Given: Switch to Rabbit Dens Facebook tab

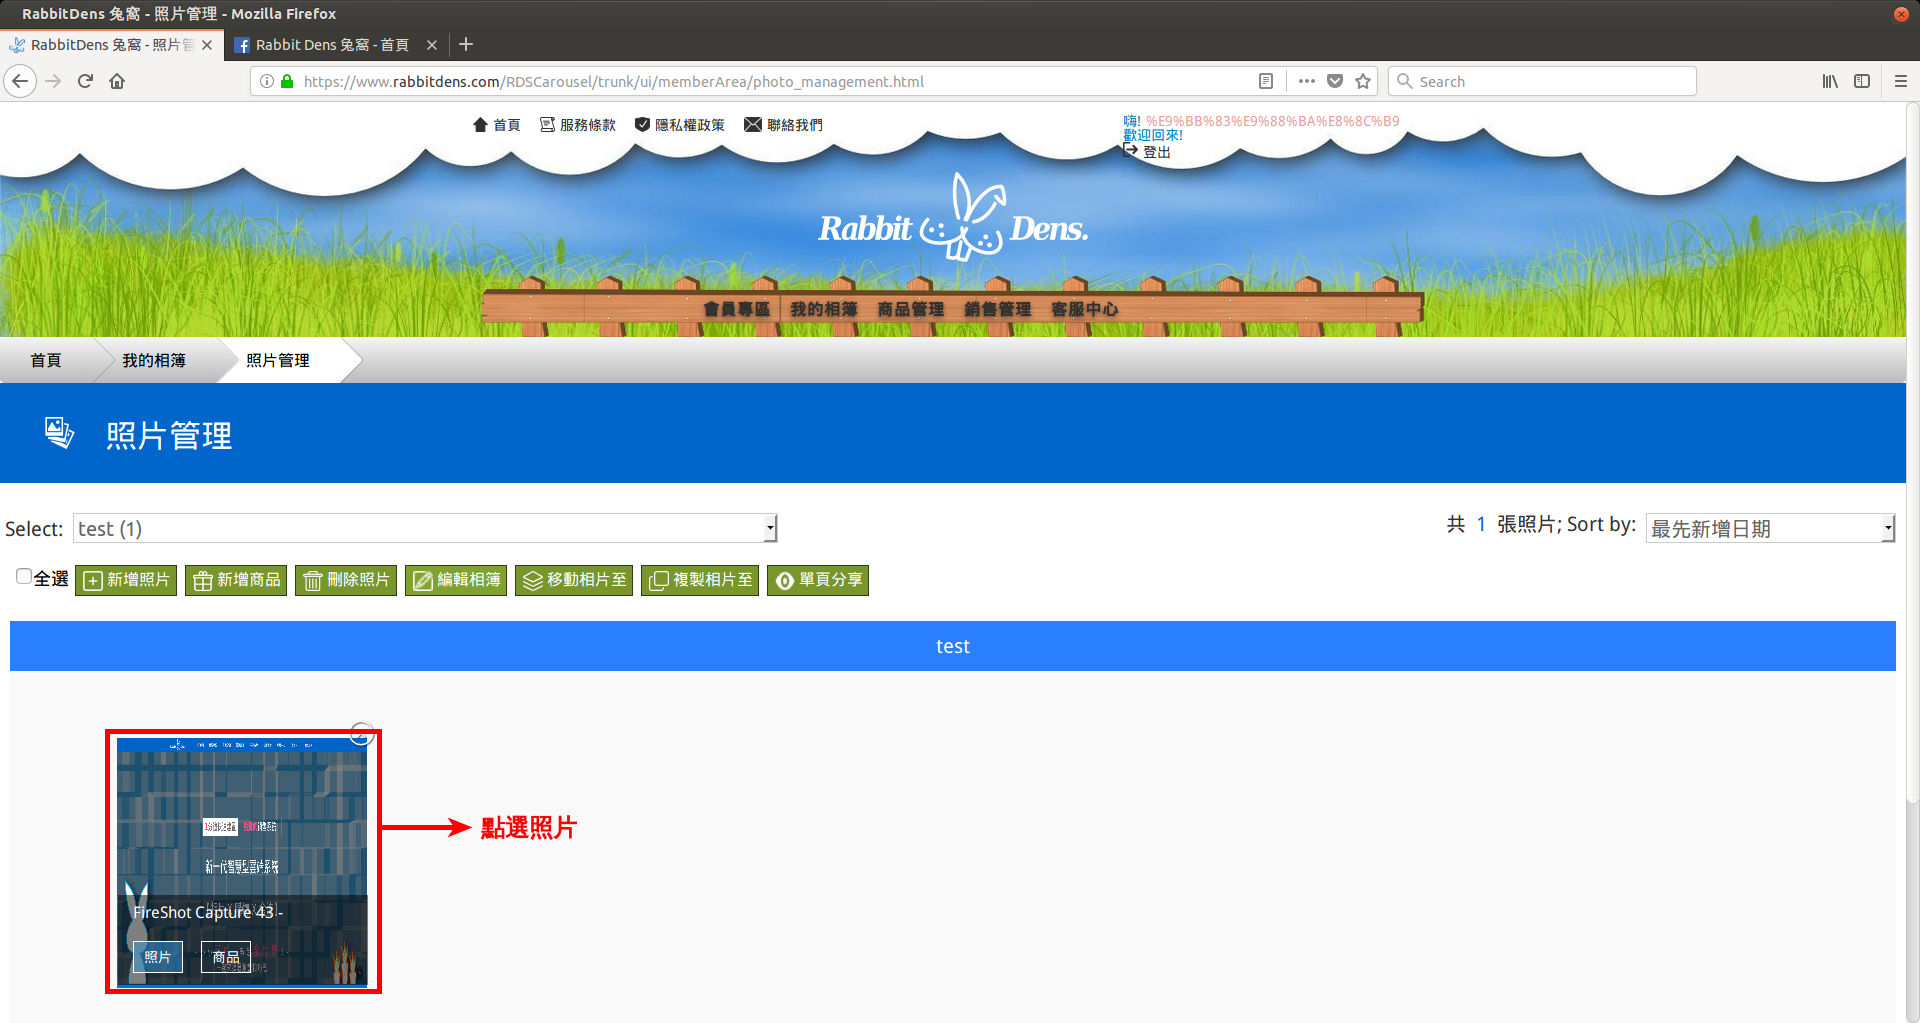Looking at the screenshot, I should (x=332, y=45).
